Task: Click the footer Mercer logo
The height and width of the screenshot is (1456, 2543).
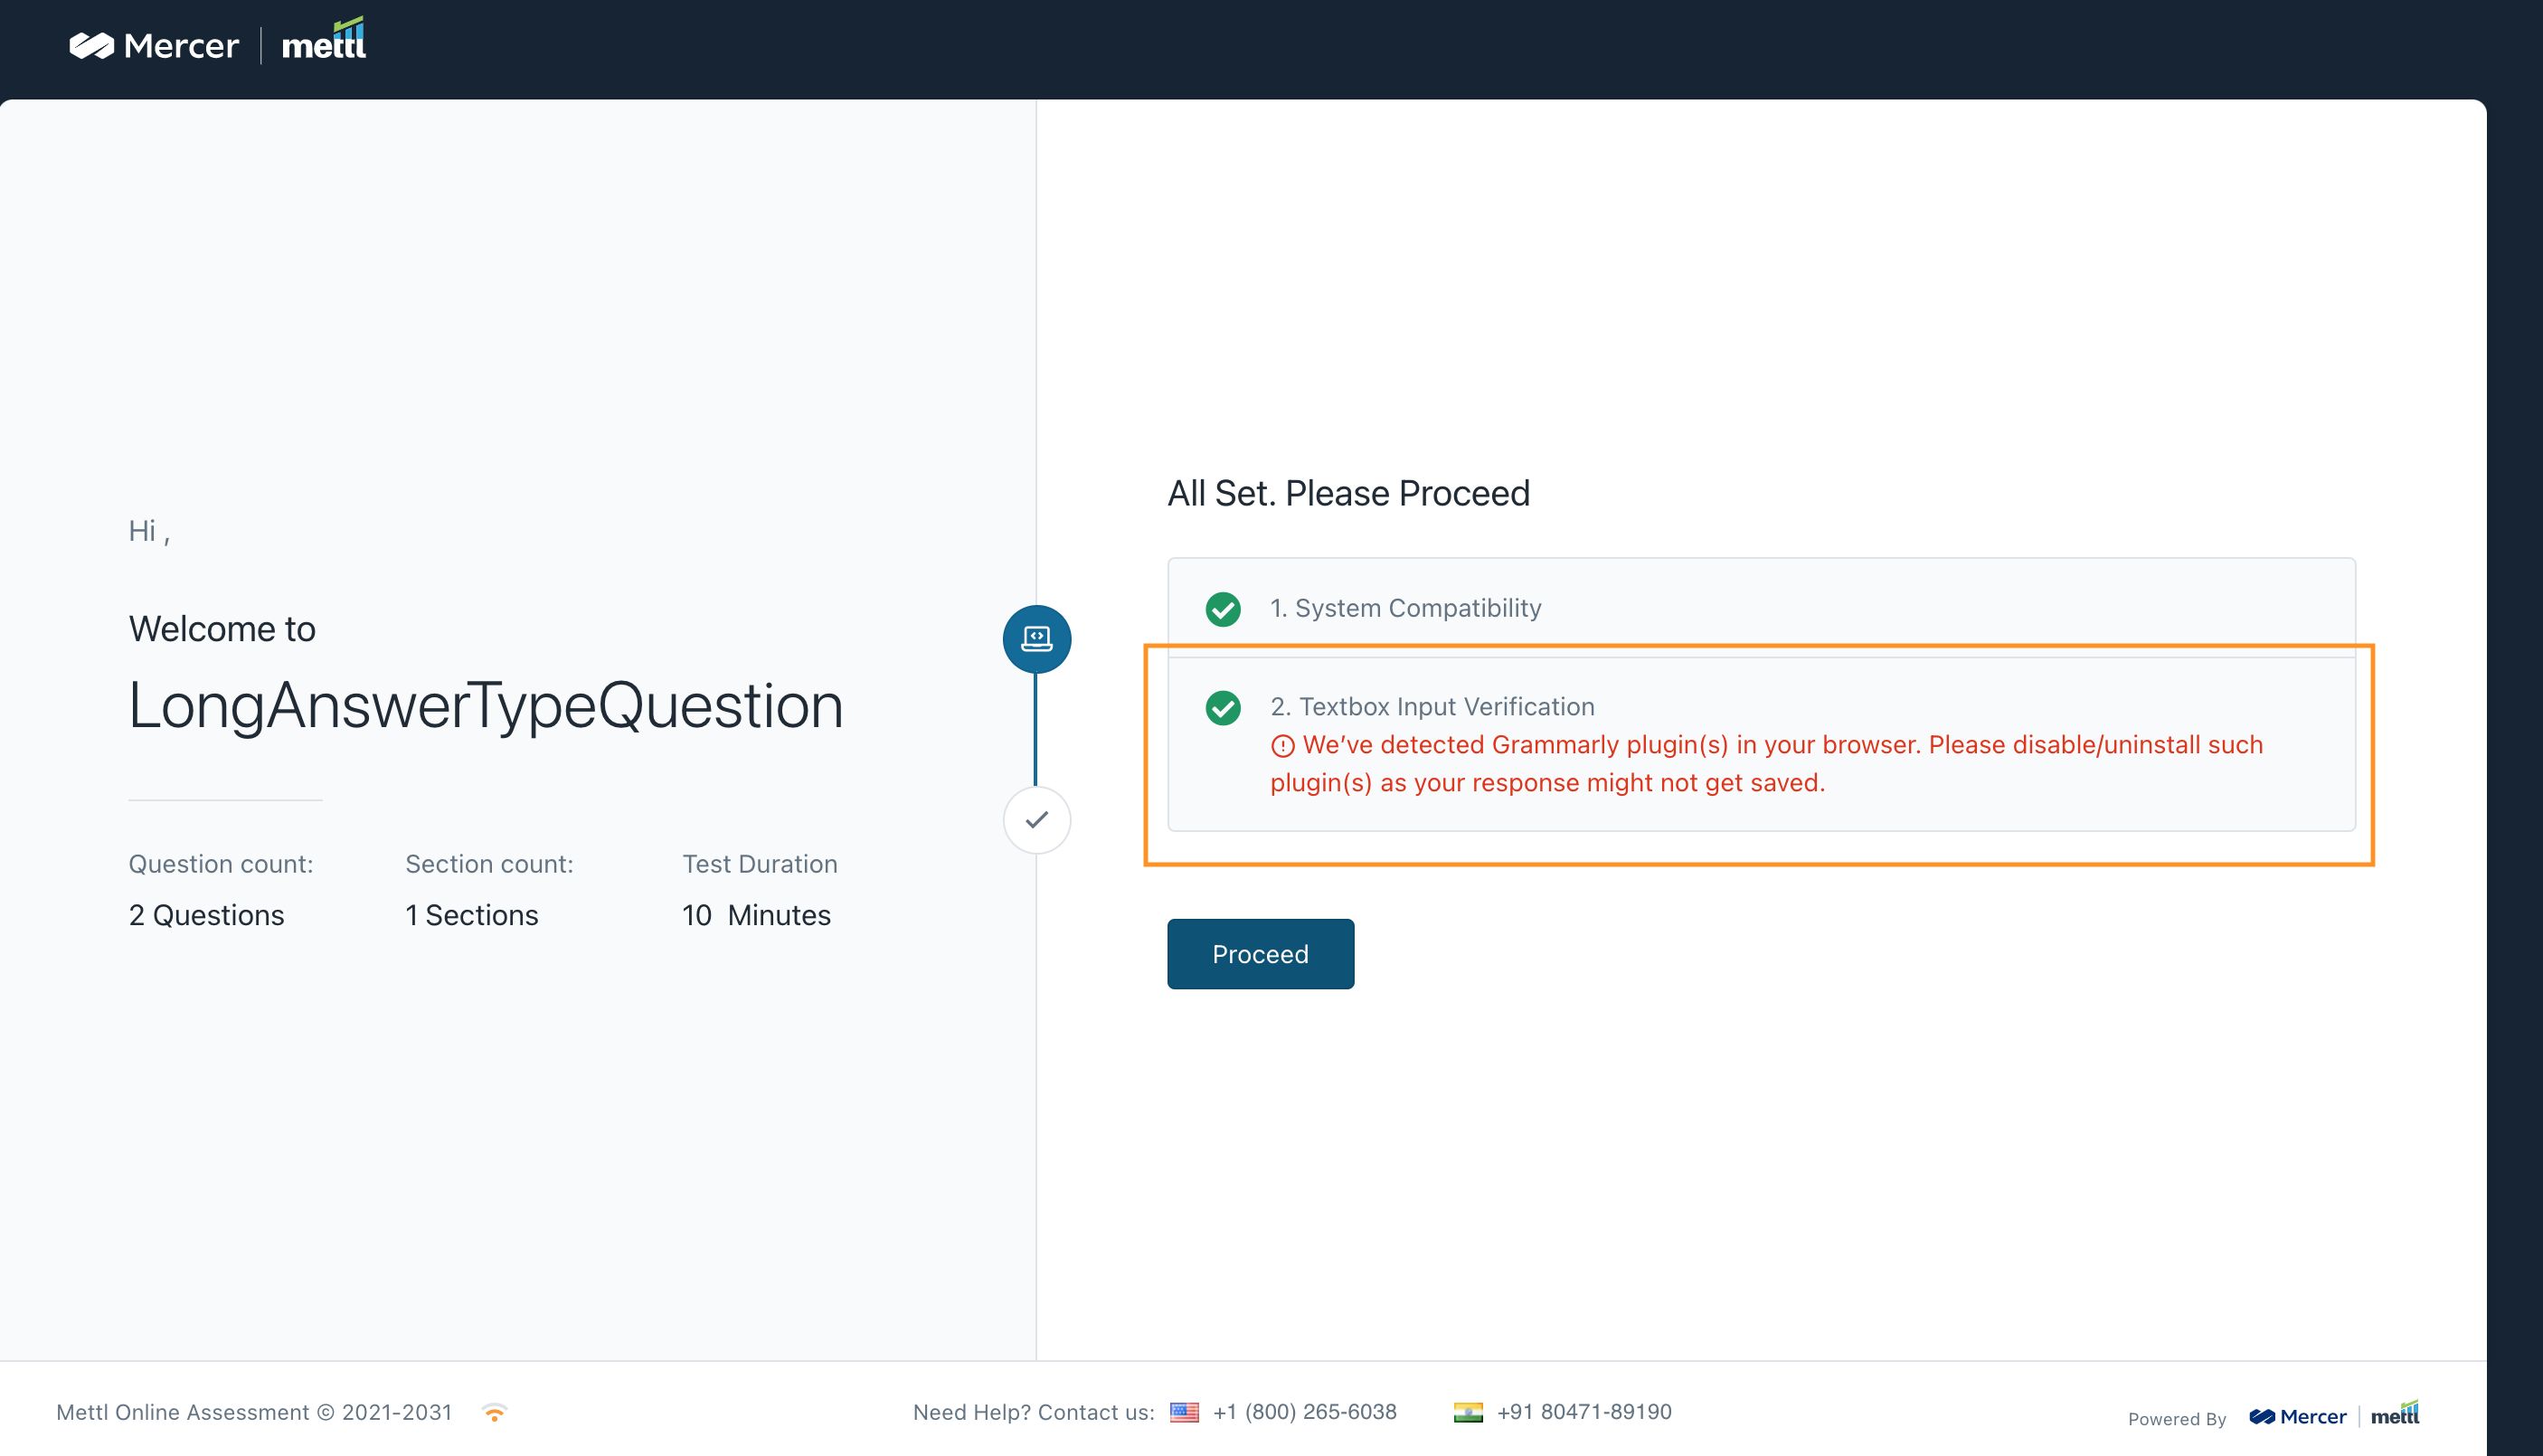Action: 2297,1416
